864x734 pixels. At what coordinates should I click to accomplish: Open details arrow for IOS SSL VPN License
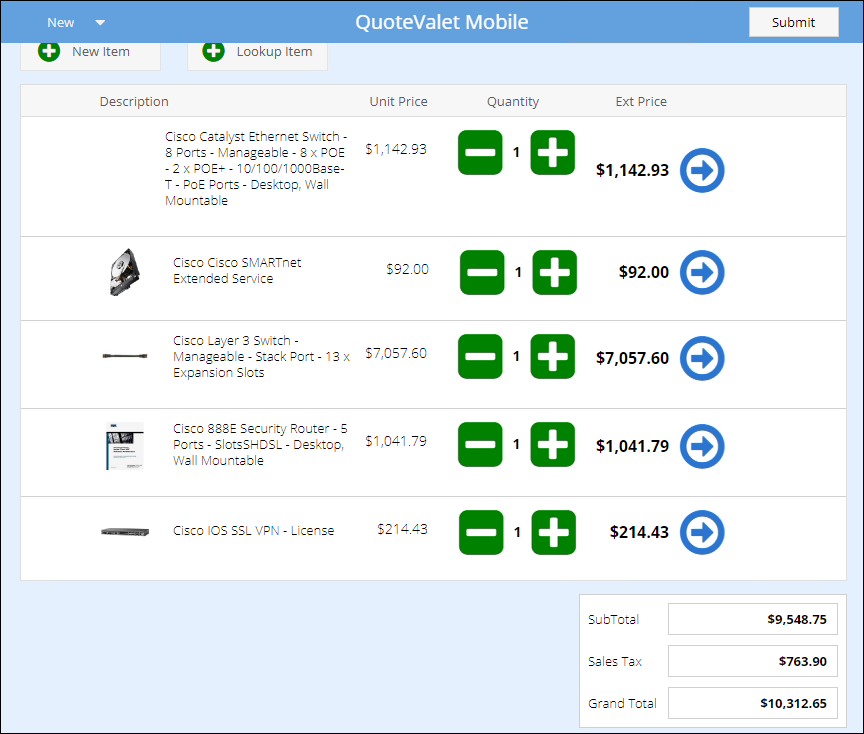702,532
